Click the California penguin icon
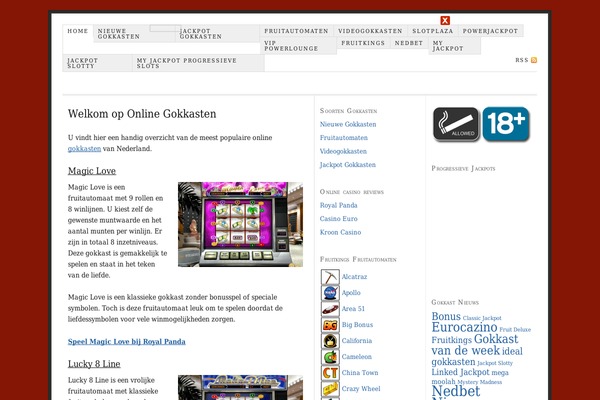Screen dimensions: 600x400 (330, 341)
